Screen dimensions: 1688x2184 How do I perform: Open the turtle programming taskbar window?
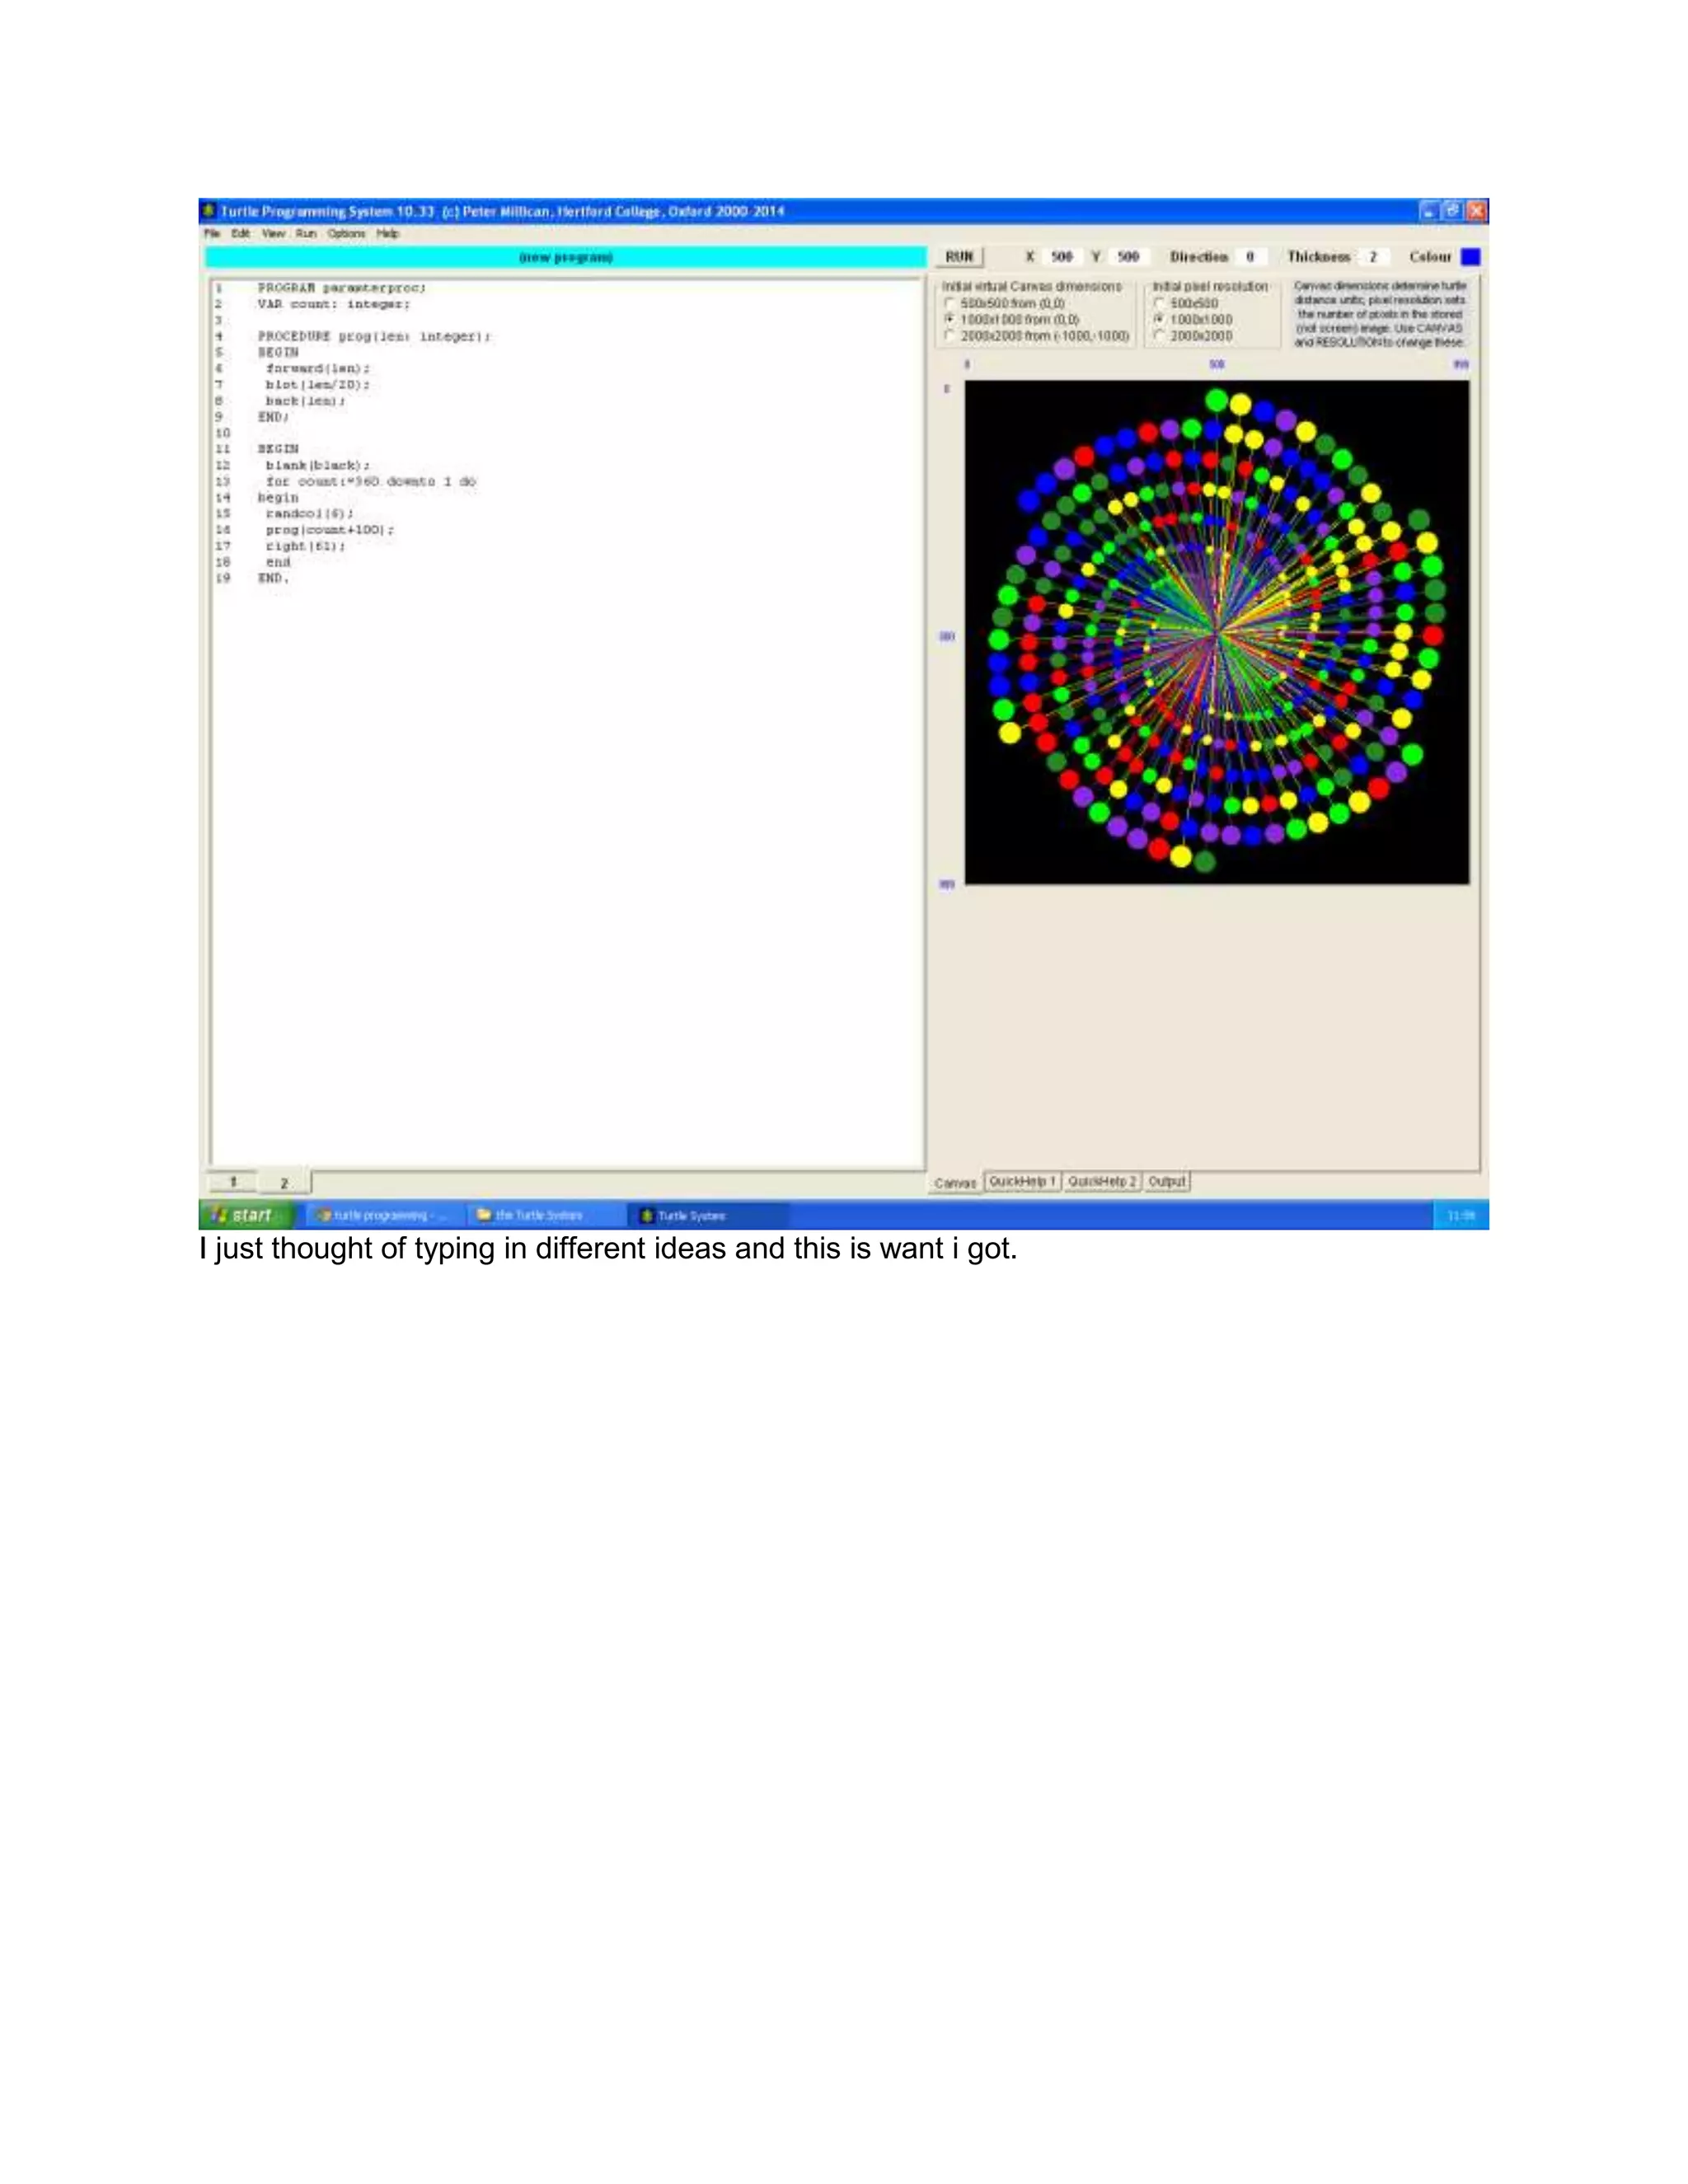tap(381, 1215)
